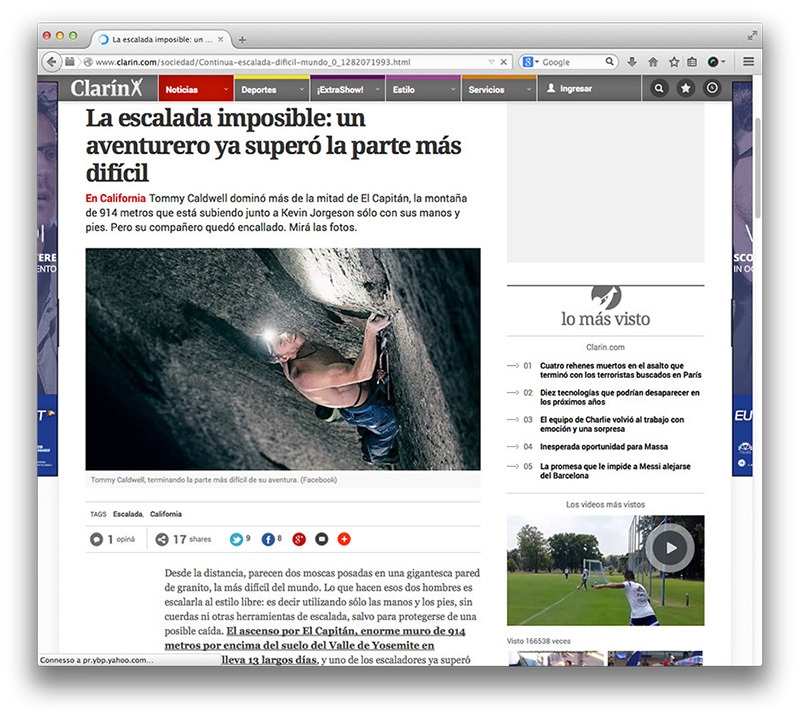The image size is (800, 718).
Task: Click the Clarín logo
Action: (107, 88)
